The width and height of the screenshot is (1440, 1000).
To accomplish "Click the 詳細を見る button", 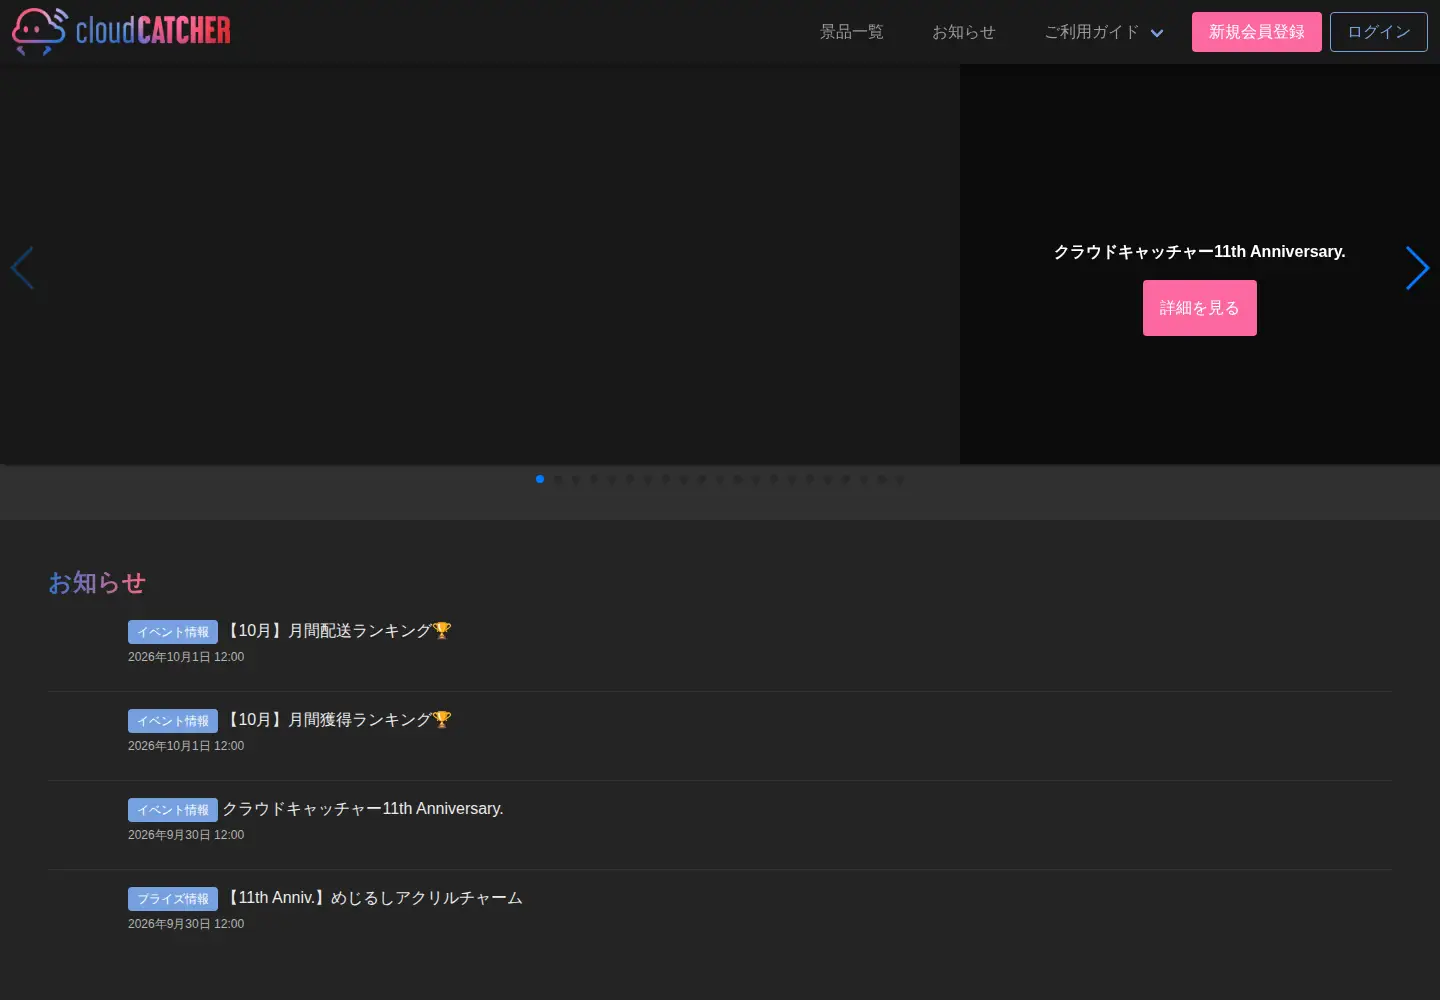I will [1200, 308].
